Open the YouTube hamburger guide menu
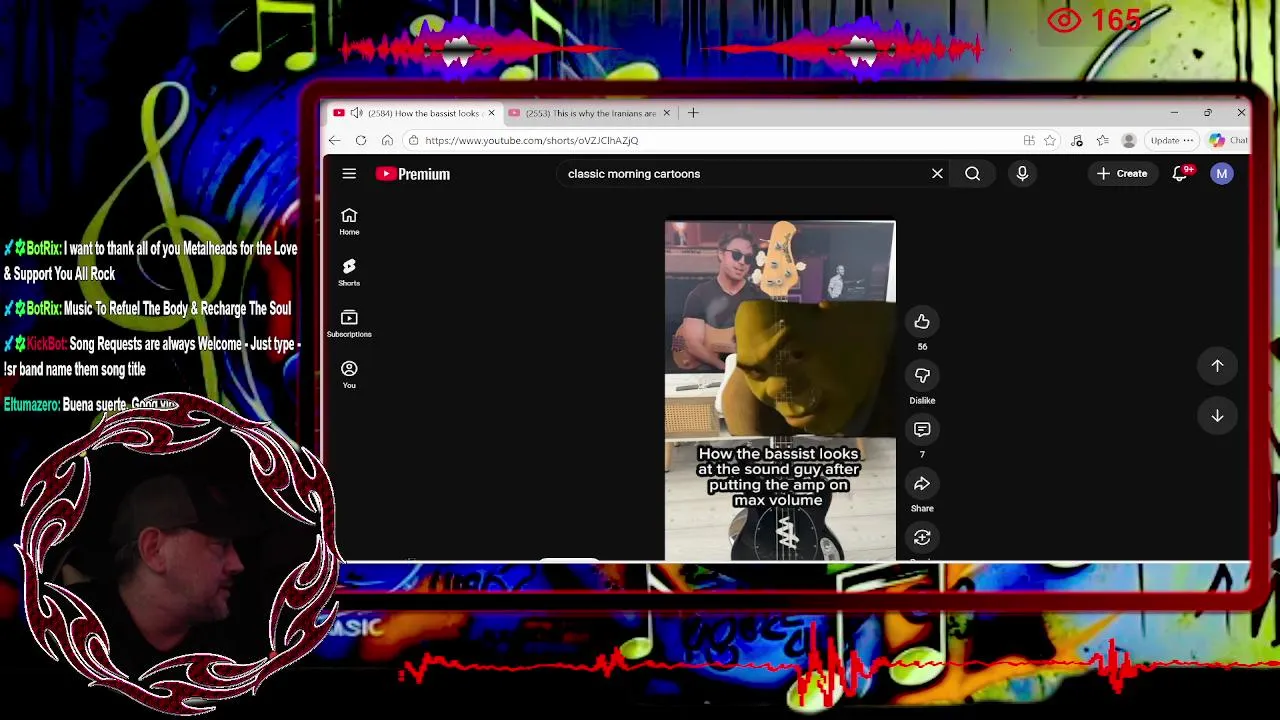The height and width of the screenshot is (720, 1280). click(x=349, y=174)
